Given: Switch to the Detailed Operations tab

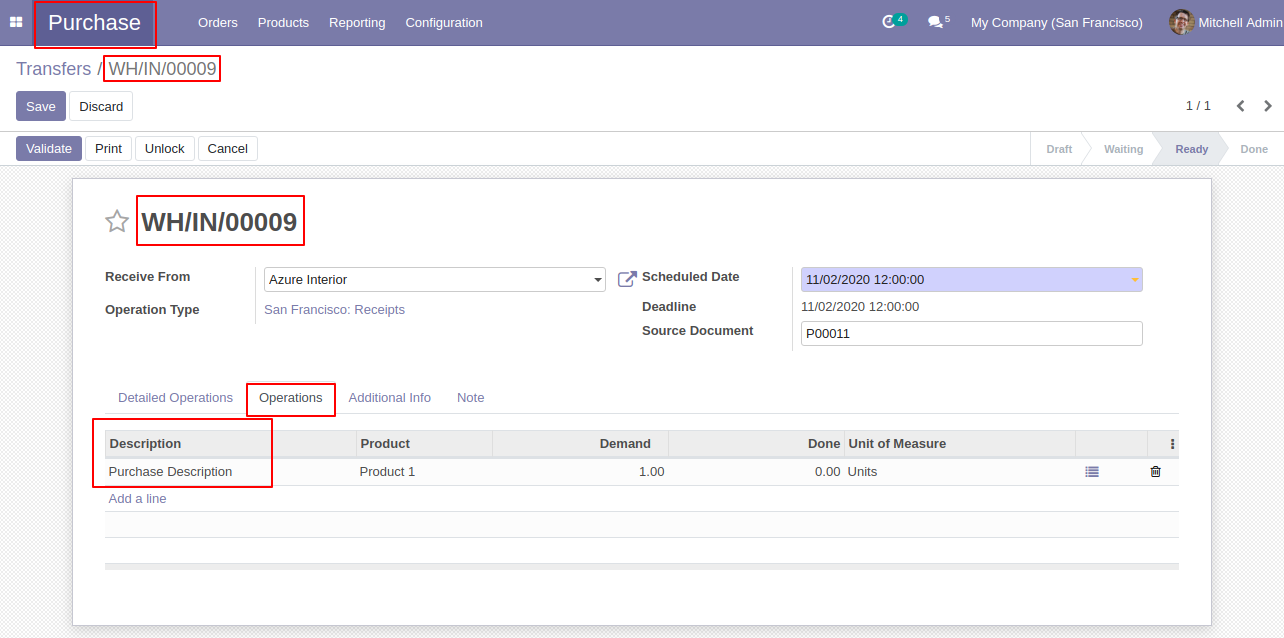Looking at the screenshot, I should [x=175, y=398].
